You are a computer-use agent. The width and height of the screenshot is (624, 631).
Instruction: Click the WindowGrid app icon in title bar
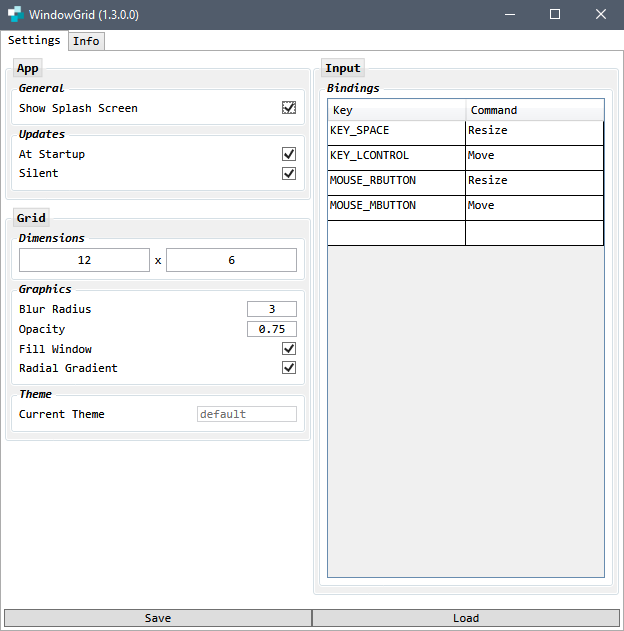pyautogui.click(x=16, y=14)
